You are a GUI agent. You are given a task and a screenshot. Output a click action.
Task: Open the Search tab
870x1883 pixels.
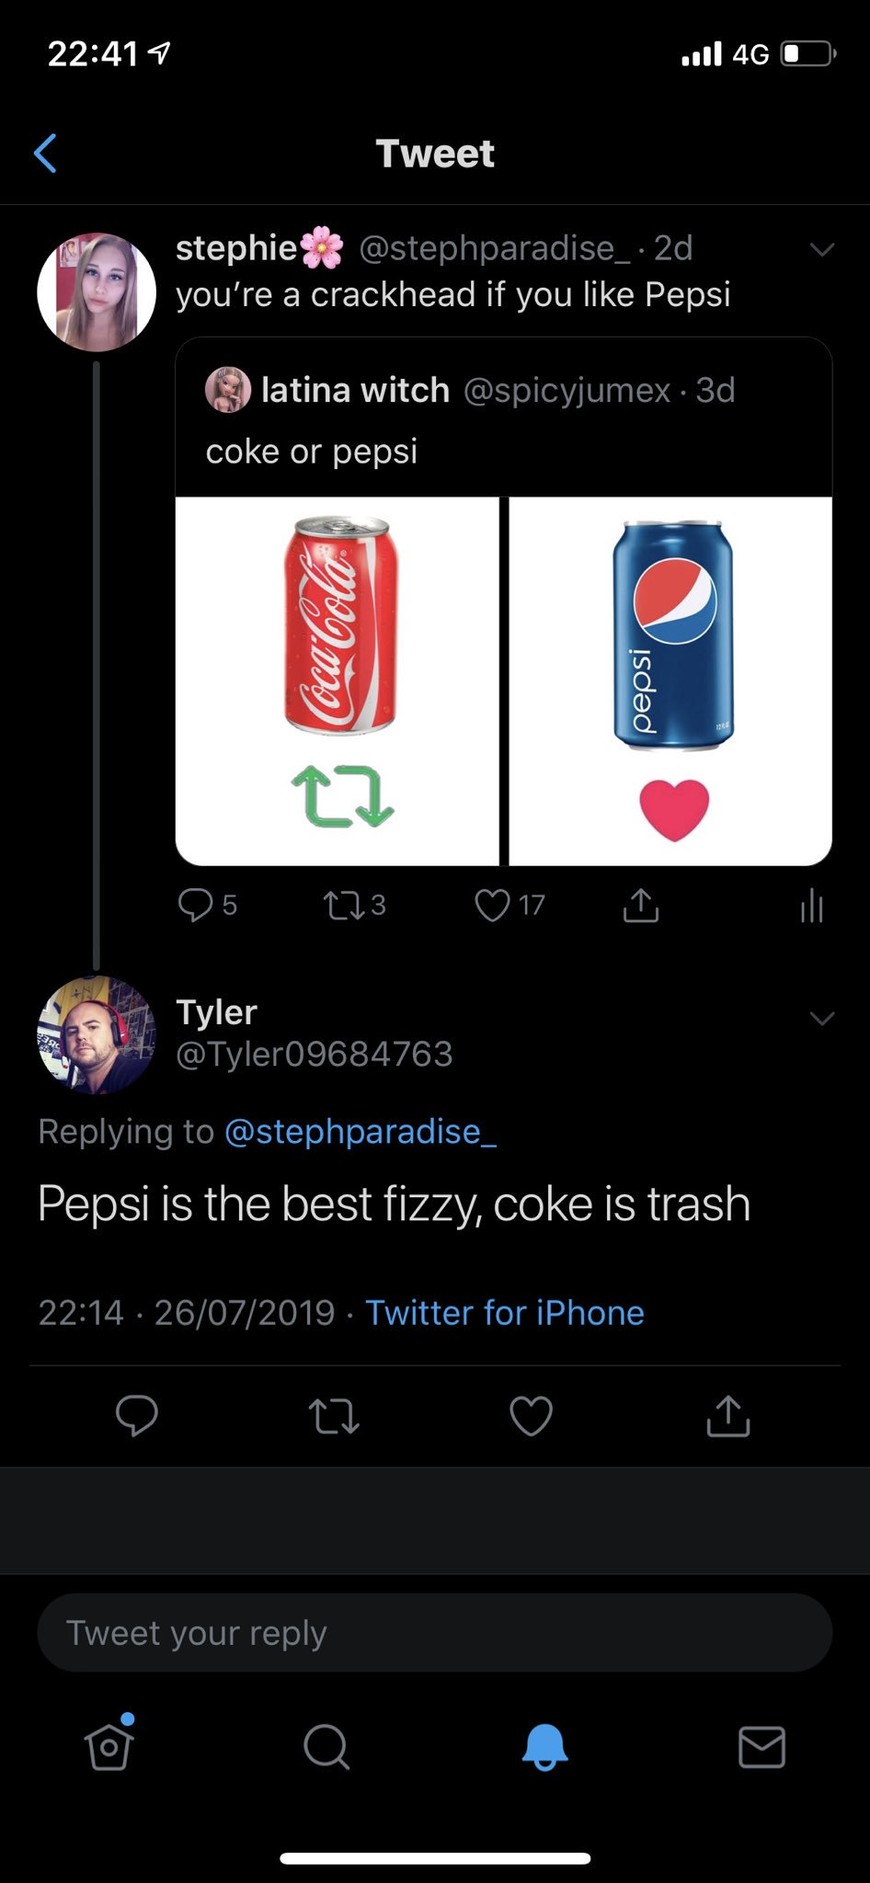click(326, 1747)
